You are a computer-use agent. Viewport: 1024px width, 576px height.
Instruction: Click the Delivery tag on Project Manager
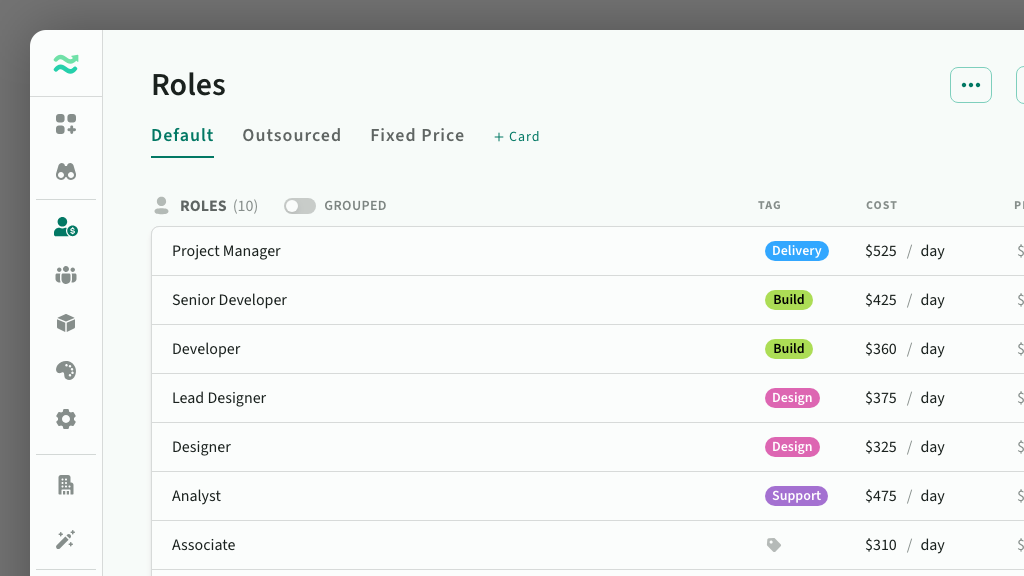[796, 251]
